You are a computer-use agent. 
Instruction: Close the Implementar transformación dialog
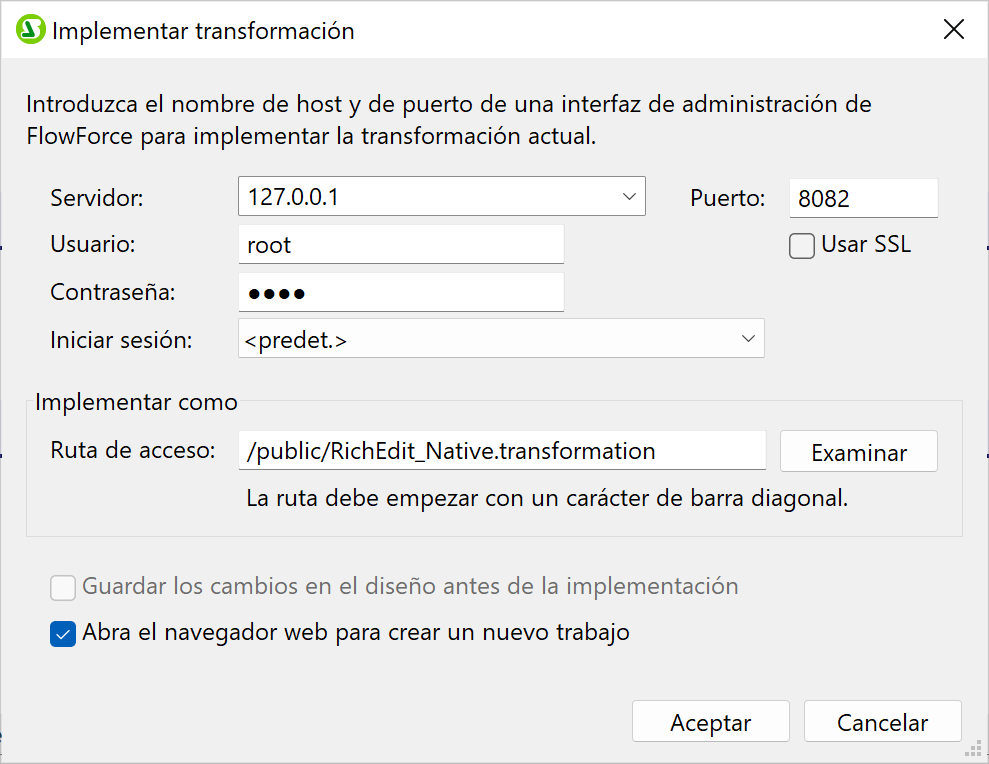[954, 30]
